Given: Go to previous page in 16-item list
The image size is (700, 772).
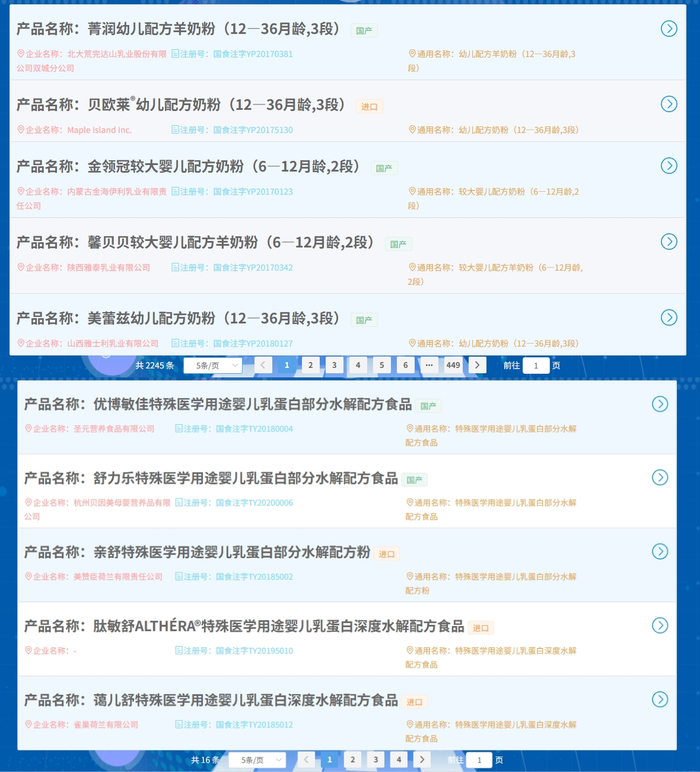Looking at the screenshot, I should [x=306, y=759].
